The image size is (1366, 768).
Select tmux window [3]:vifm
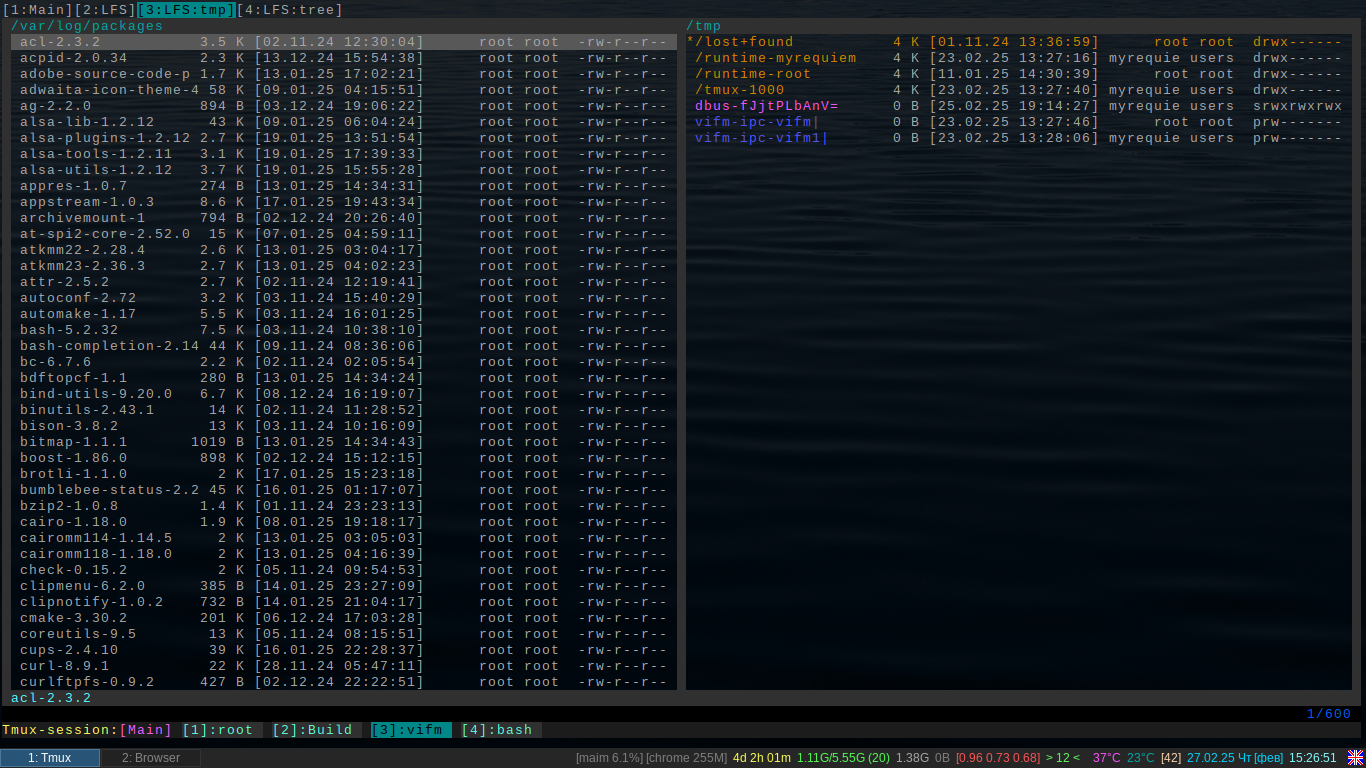[411, 730]
